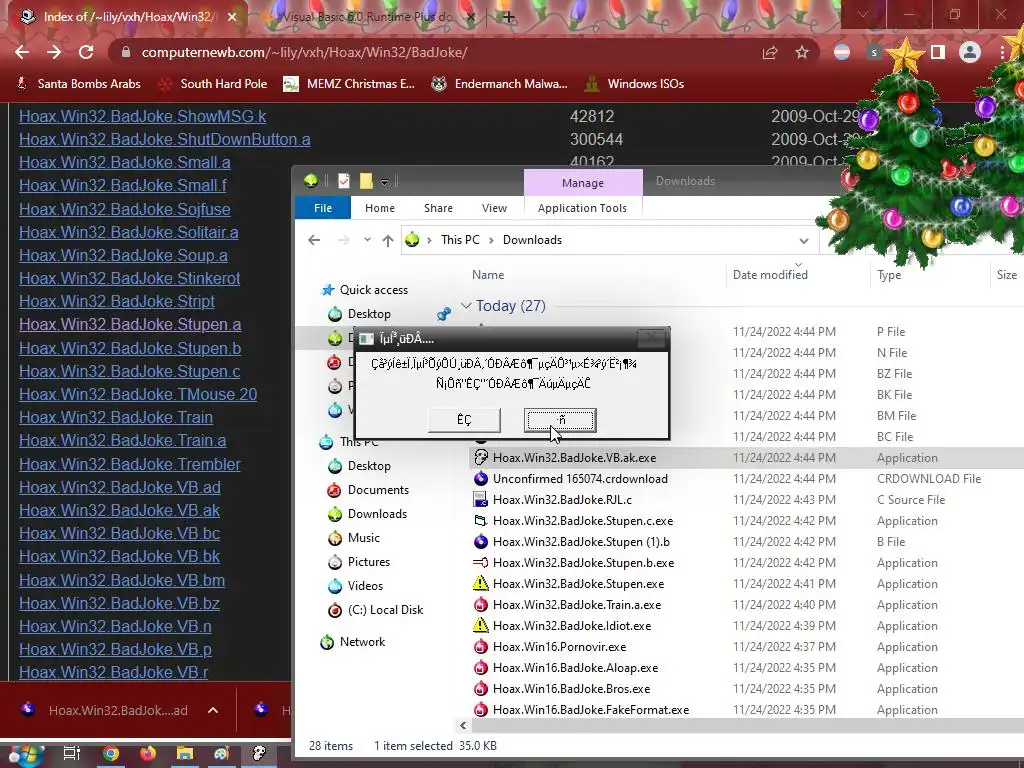Switch to Share ribbon tab
The height and width of the screenshot is (768, 1024).
(438, 208)
